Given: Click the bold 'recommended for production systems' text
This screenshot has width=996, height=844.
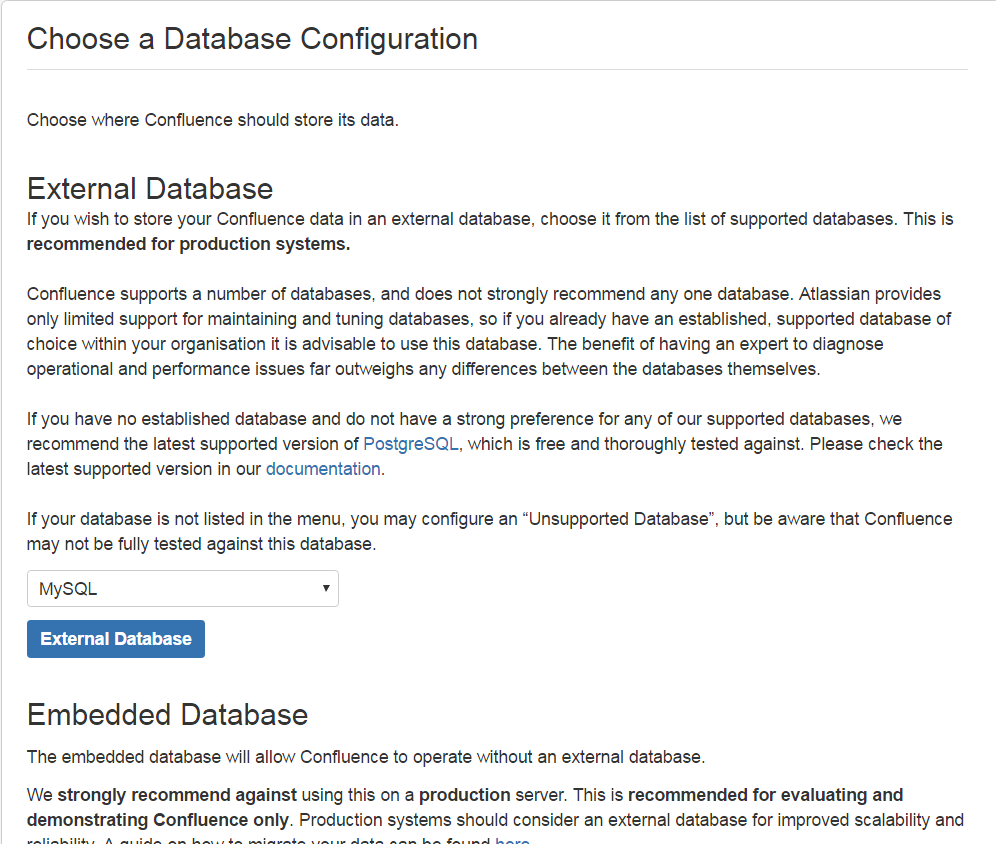Looking at the screenshot, I should point(188,244).
